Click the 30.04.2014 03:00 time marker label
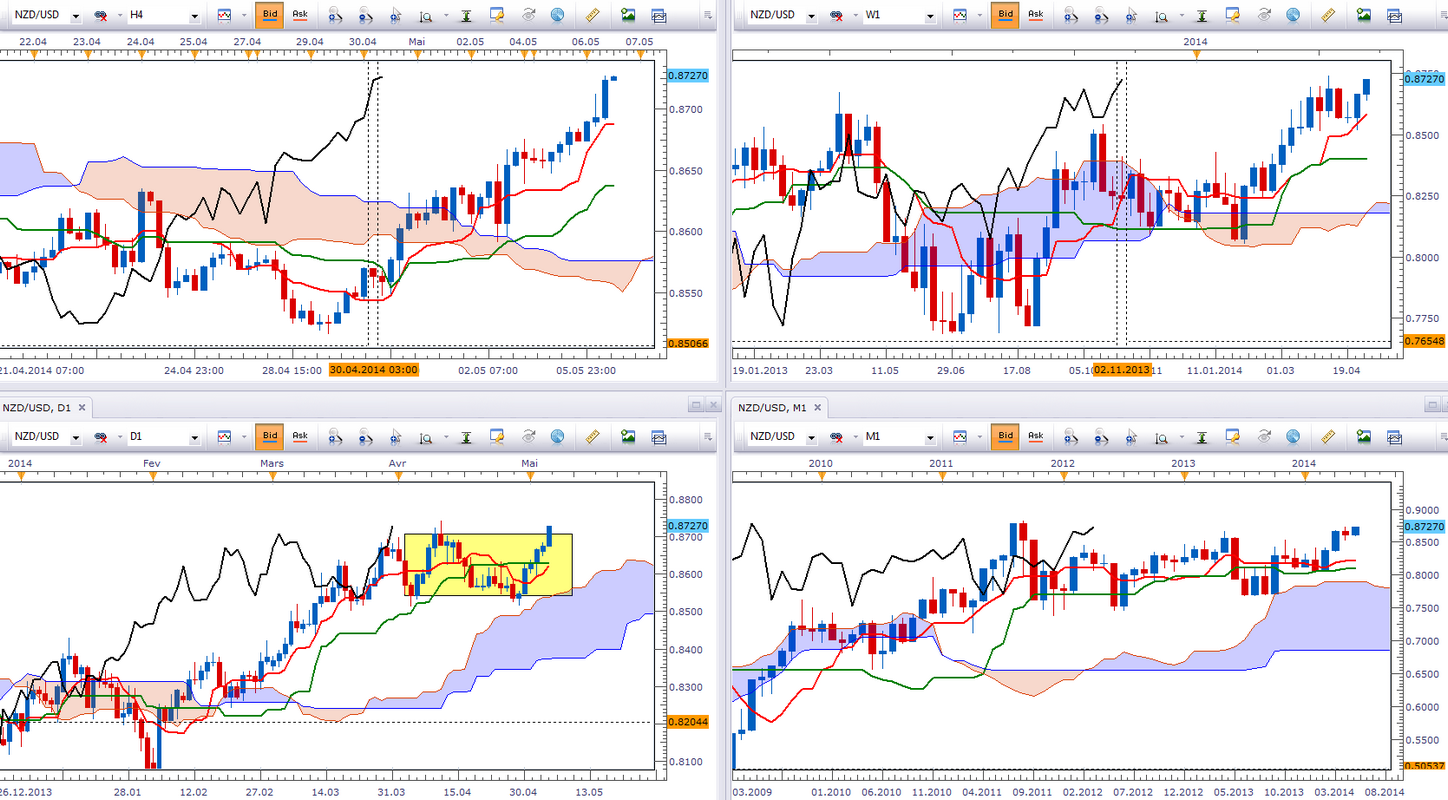 click(374, 369)
